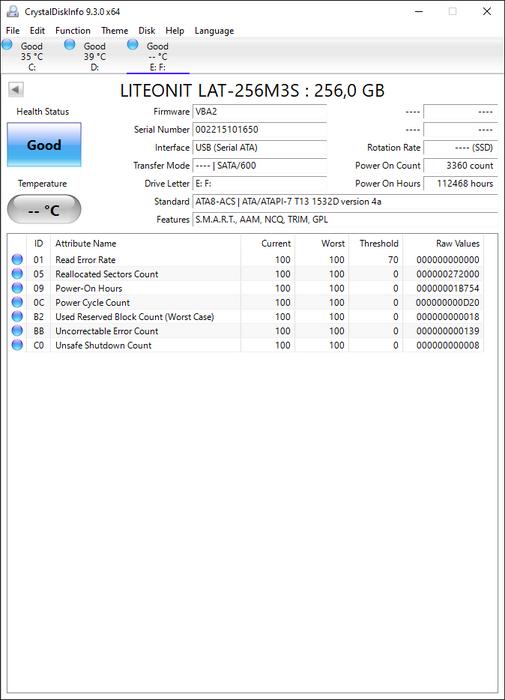Click the status orb for Power Cycle Count
This screenshot has width=505, height=700.
point(17,302)
